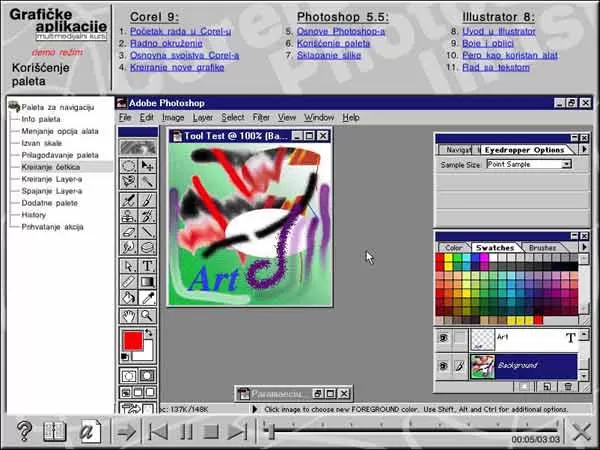
Task: Toggle visibility of Background layer
Action: 443,366
